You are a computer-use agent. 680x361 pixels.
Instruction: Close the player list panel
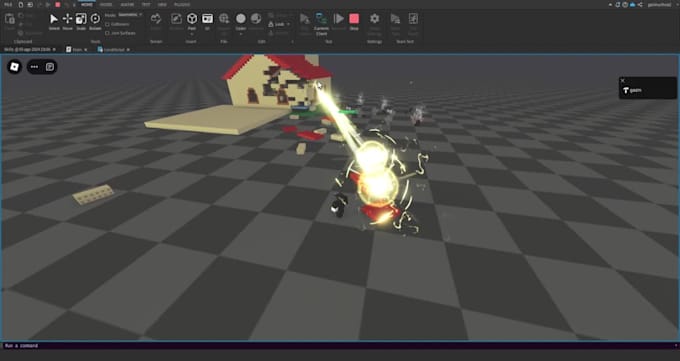pyautogui.click(x=622, y=80)
